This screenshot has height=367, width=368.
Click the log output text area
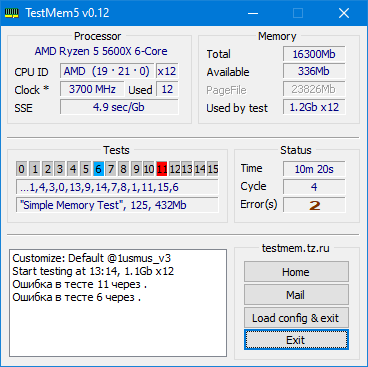[118, 303]
